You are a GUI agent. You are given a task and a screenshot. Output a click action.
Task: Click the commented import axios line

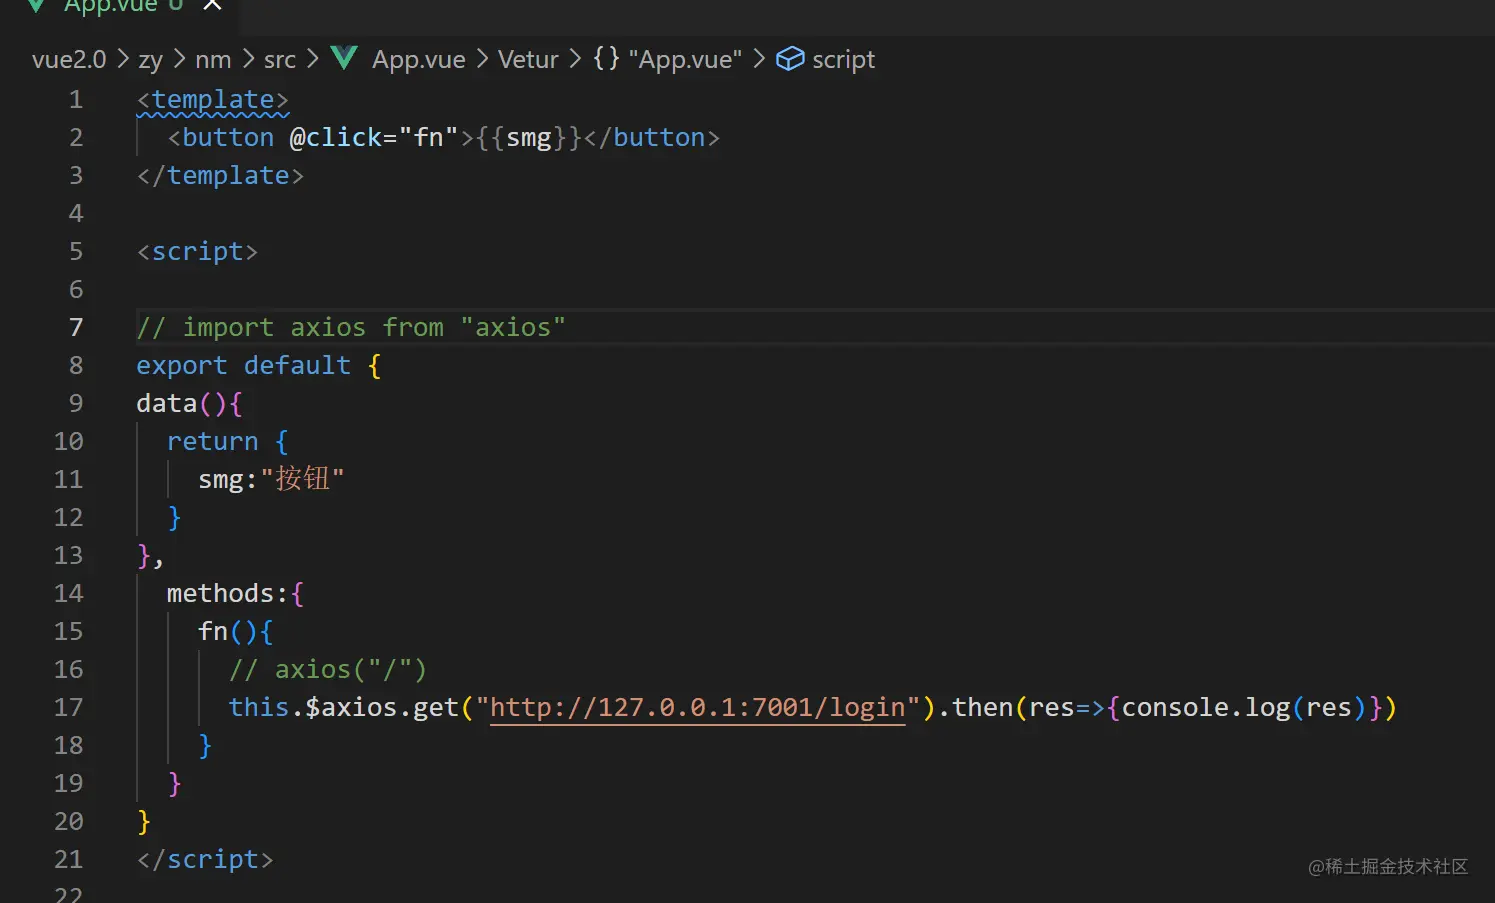[351, 328]
